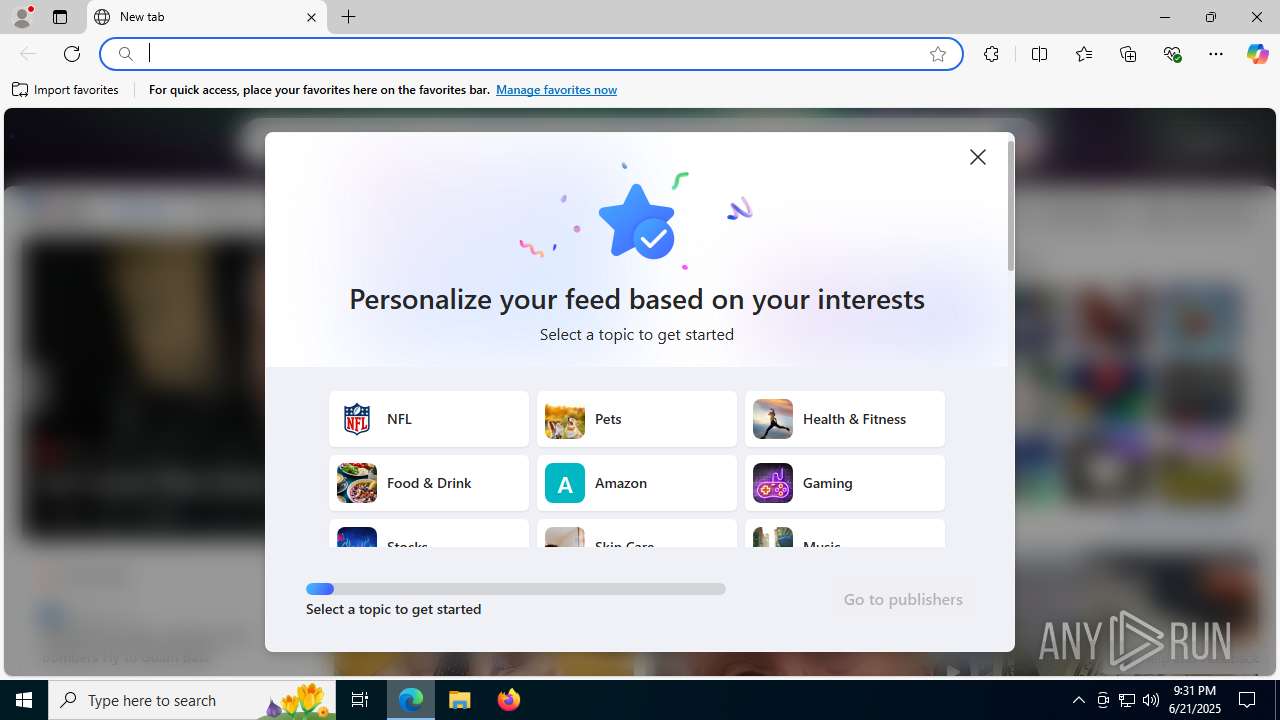
Task: Open the Favorites list icon
Action: [1084, 54]
